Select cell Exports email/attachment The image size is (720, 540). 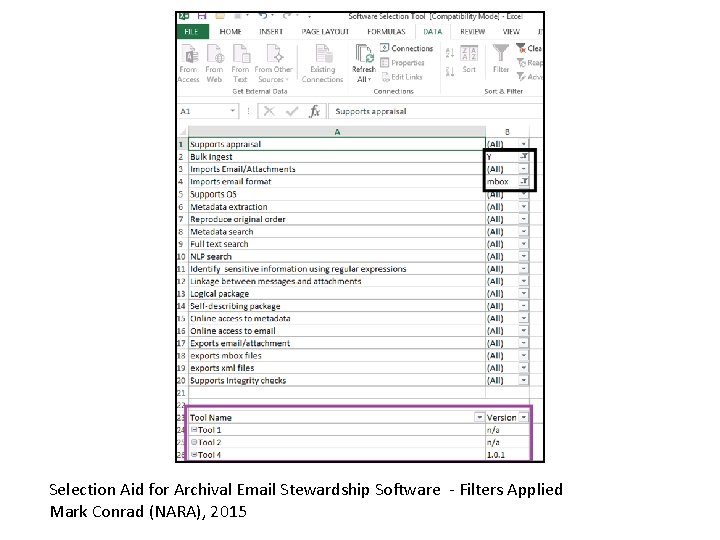[x=337, y=343]
